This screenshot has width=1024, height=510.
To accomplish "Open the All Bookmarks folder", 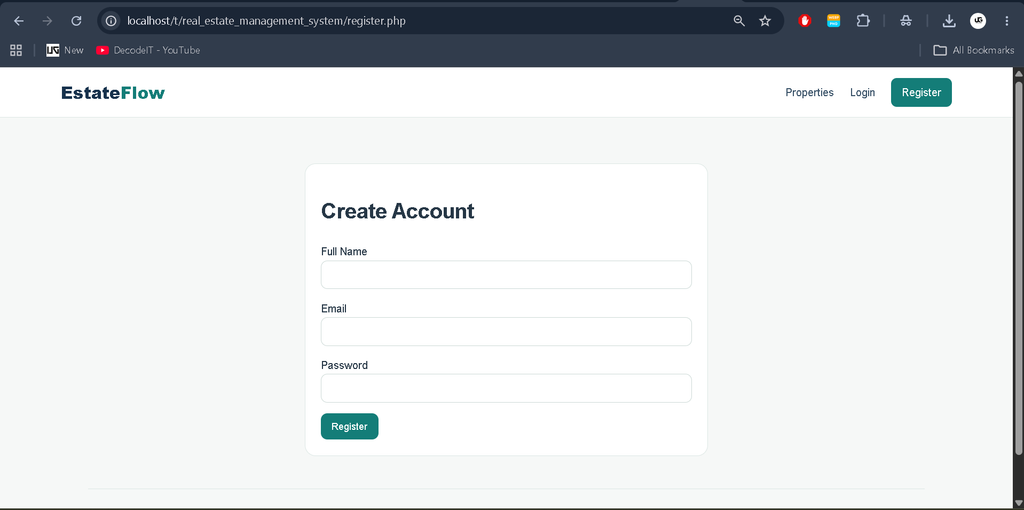I will pos(974,50).
